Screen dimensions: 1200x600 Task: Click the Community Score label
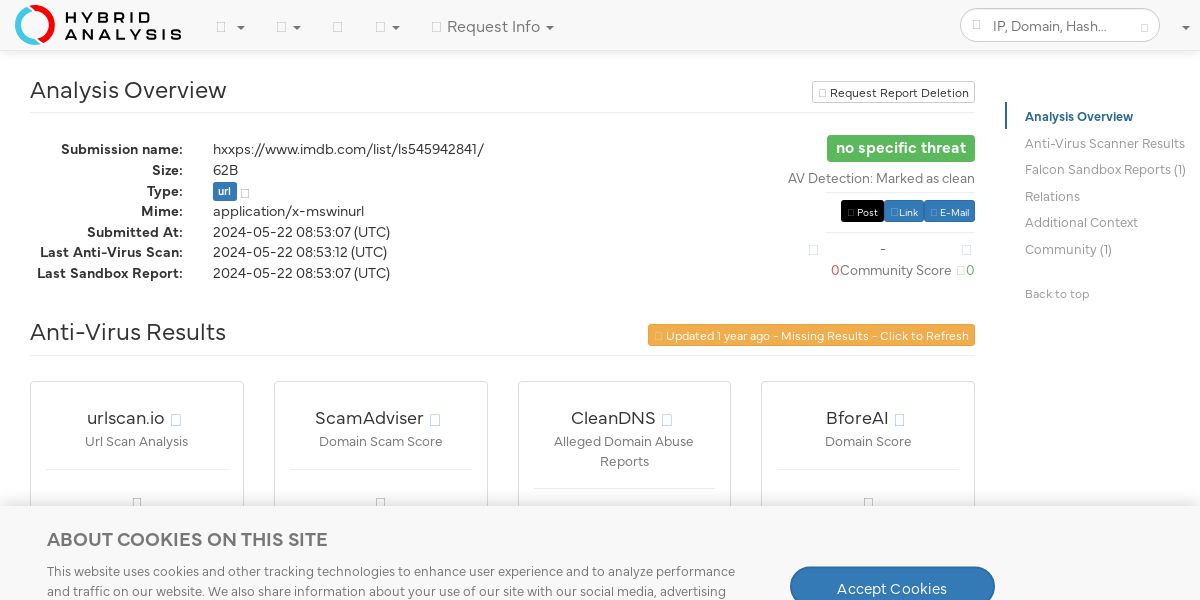(896, 271)
